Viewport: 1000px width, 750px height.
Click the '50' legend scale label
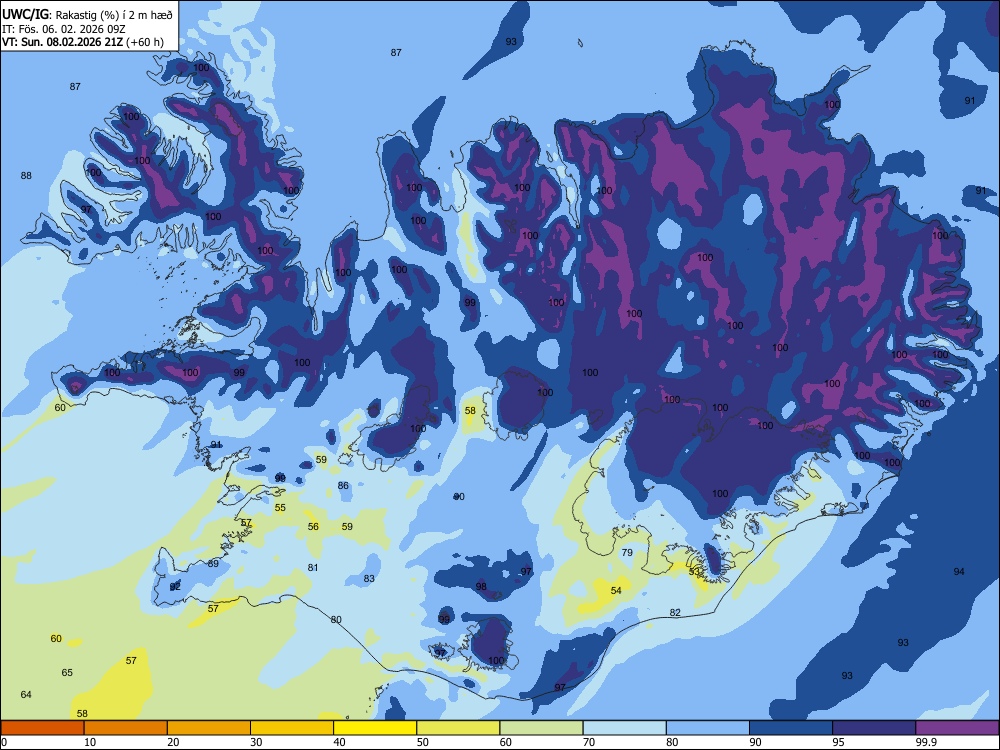[x=422, y=742]
